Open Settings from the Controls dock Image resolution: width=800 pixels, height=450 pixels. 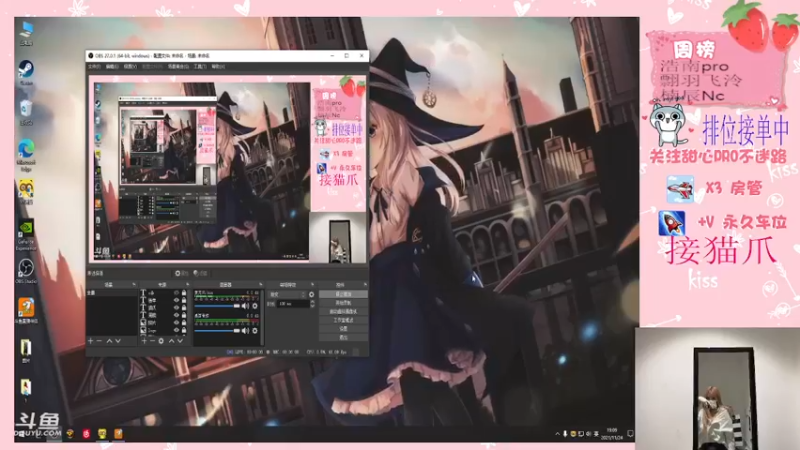[343, 329]
